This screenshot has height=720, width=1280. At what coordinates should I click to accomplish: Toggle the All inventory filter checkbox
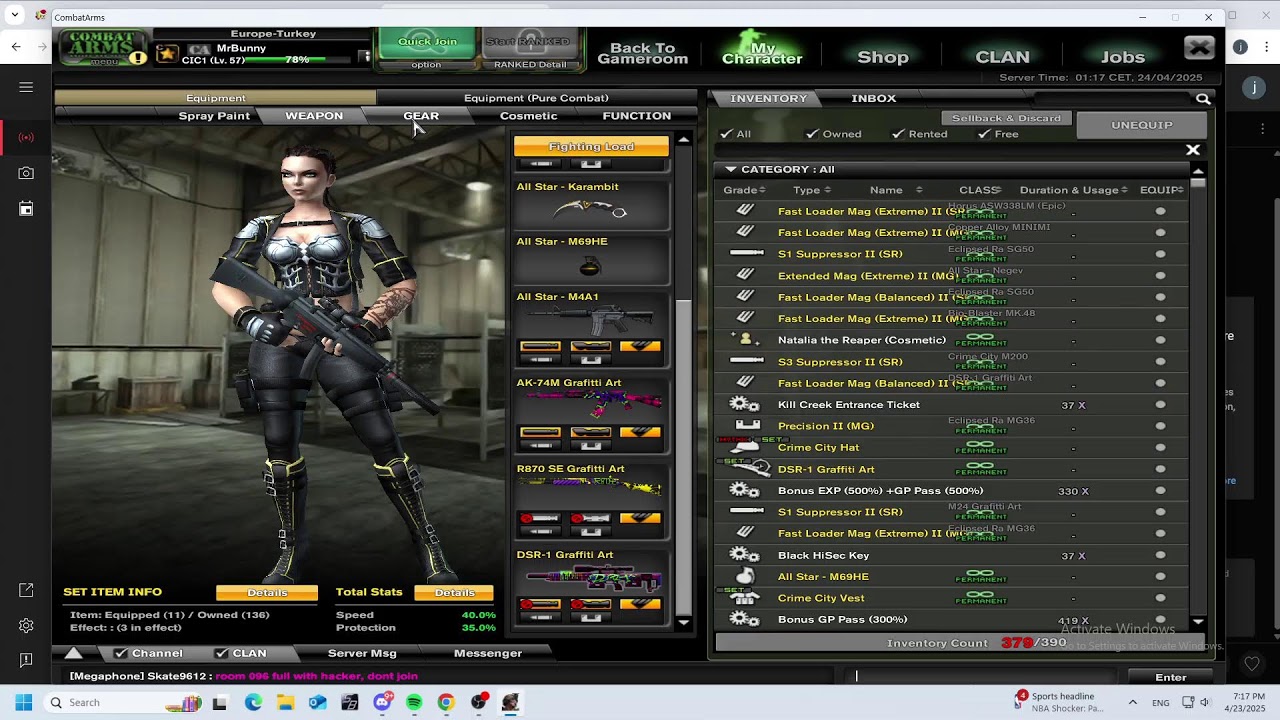[726, 134]
